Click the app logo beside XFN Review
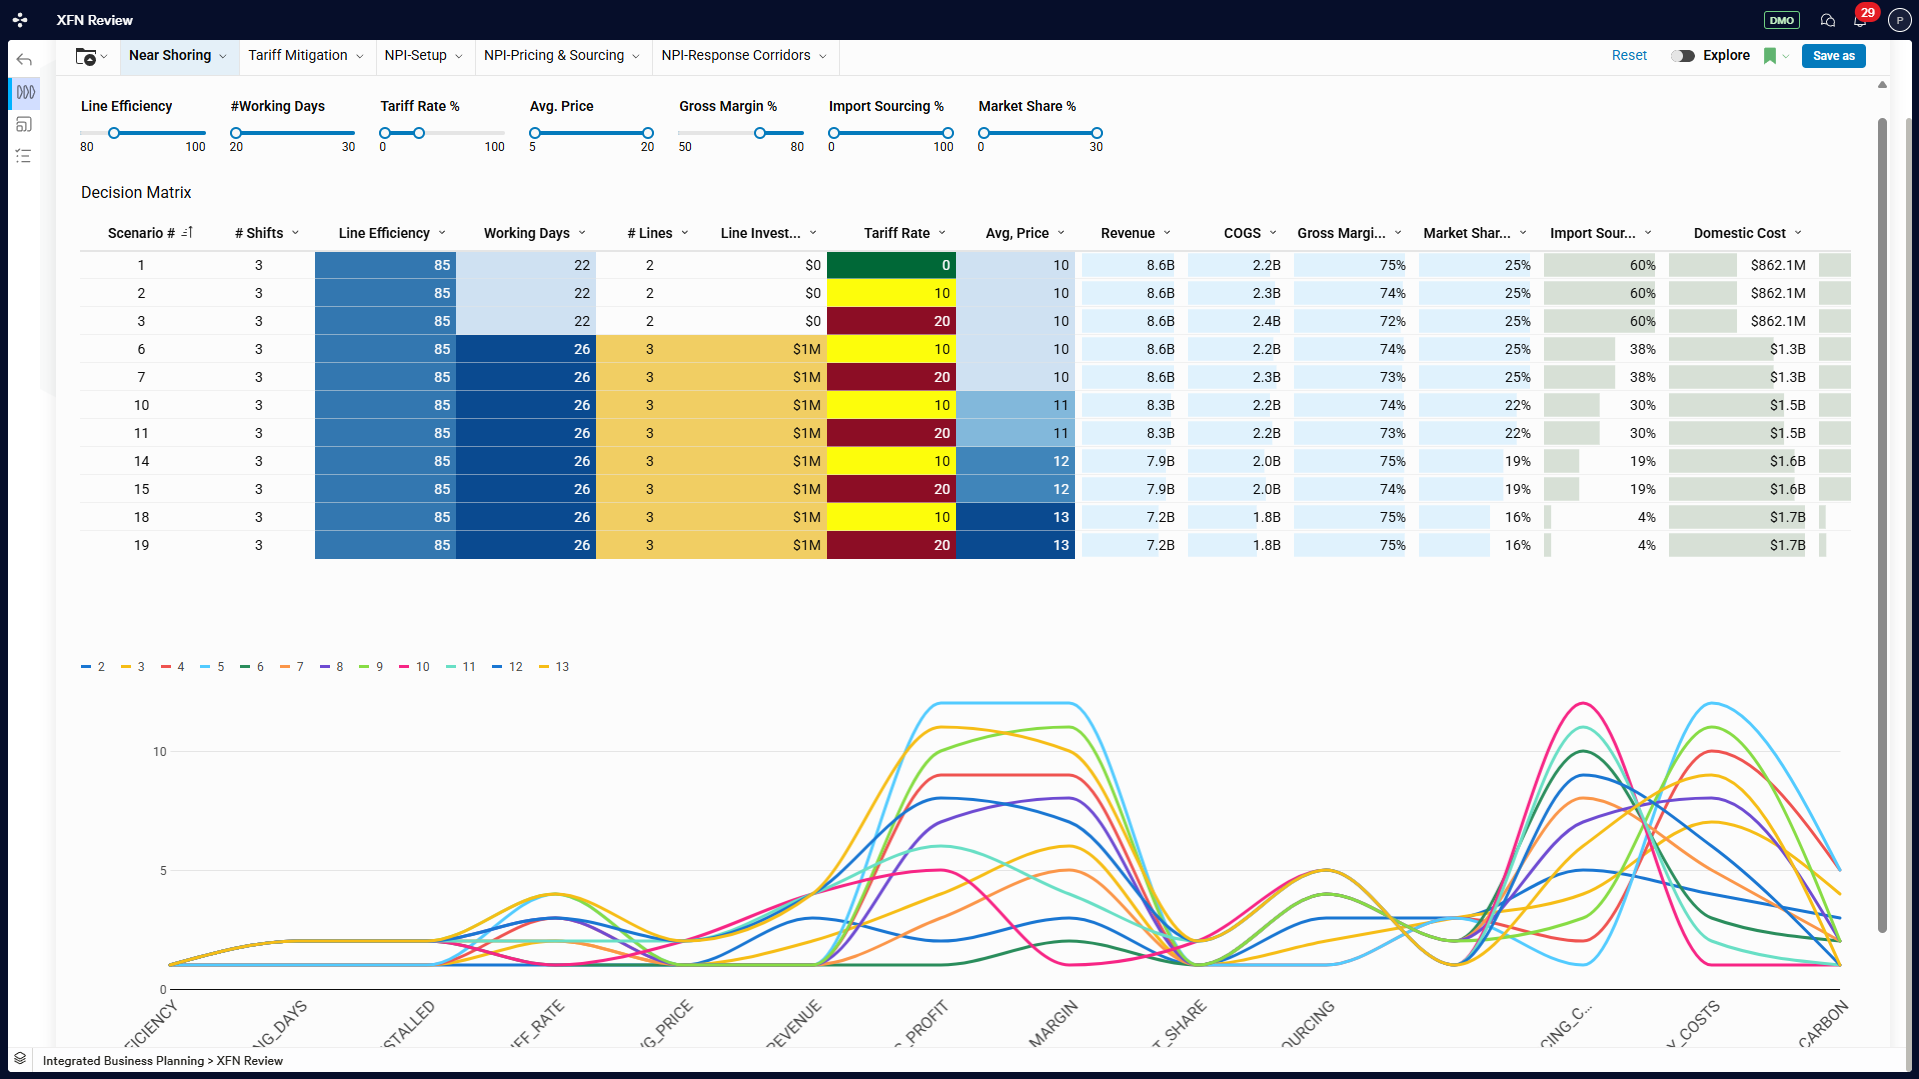The height and width of the screenshot is (1079, 1919). coord(20,20)
